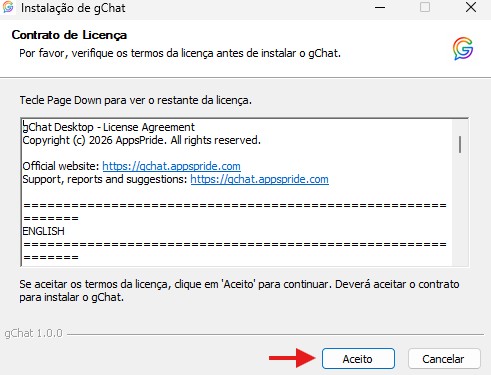Click the license text scrollbar thumb

click(x=460, y=144)
